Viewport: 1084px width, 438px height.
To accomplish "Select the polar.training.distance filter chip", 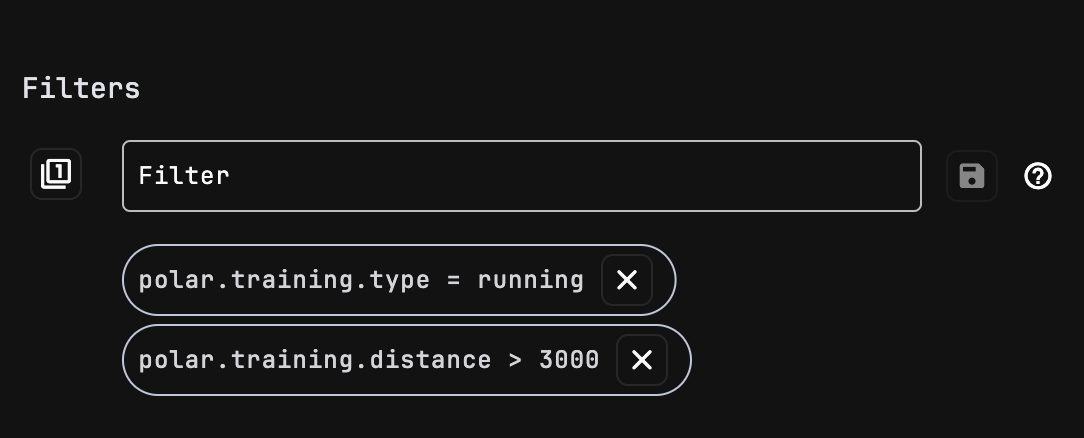I will point(406,360).
